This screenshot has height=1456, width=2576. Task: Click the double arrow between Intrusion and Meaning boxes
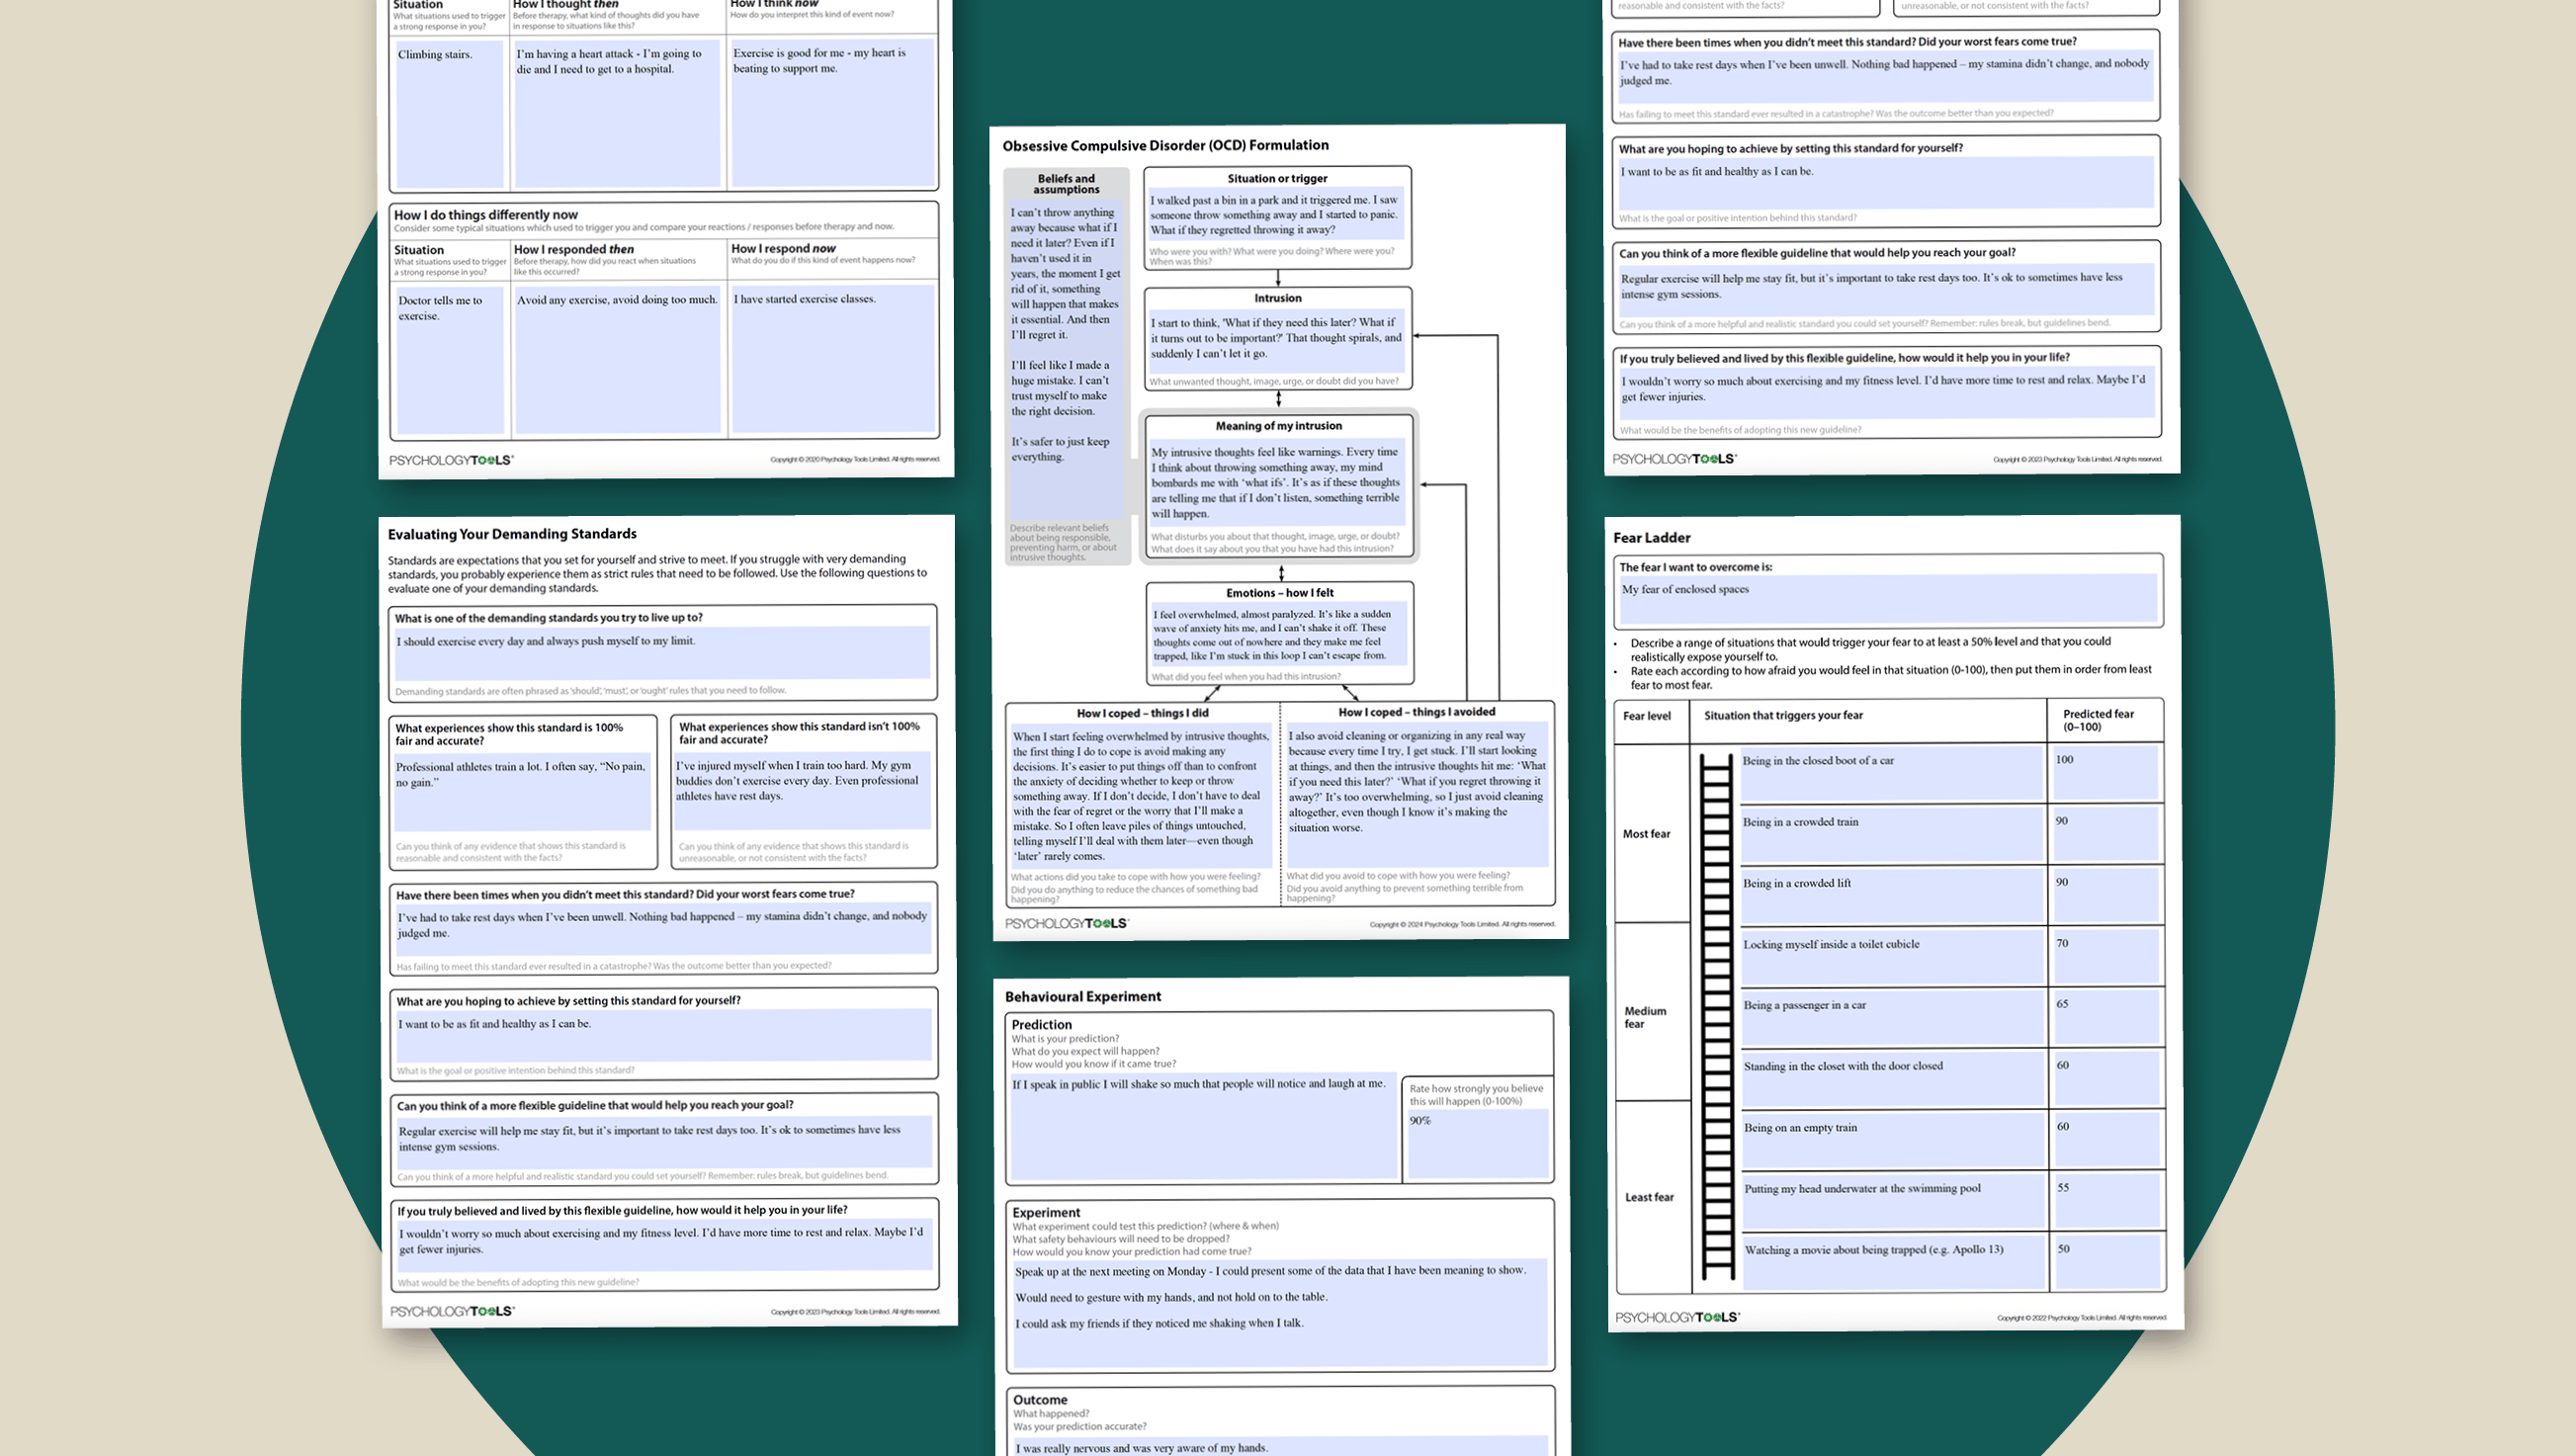point(1278,399)
